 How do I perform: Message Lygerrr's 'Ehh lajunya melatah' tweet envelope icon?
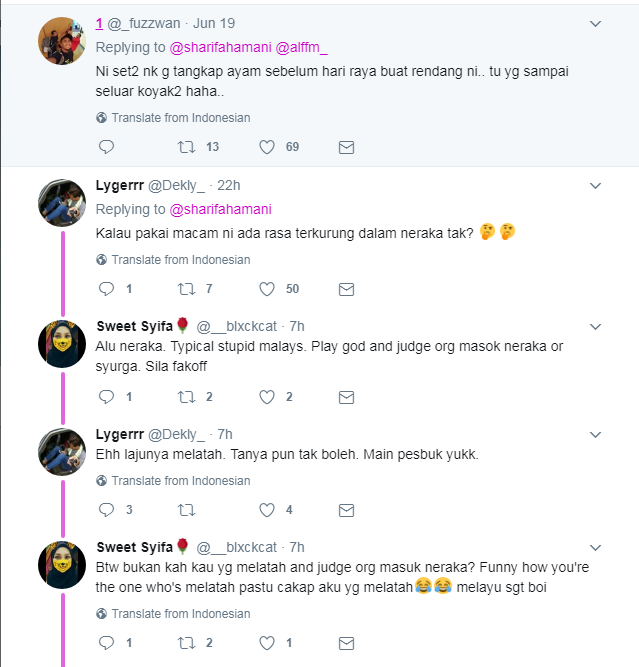346,510
